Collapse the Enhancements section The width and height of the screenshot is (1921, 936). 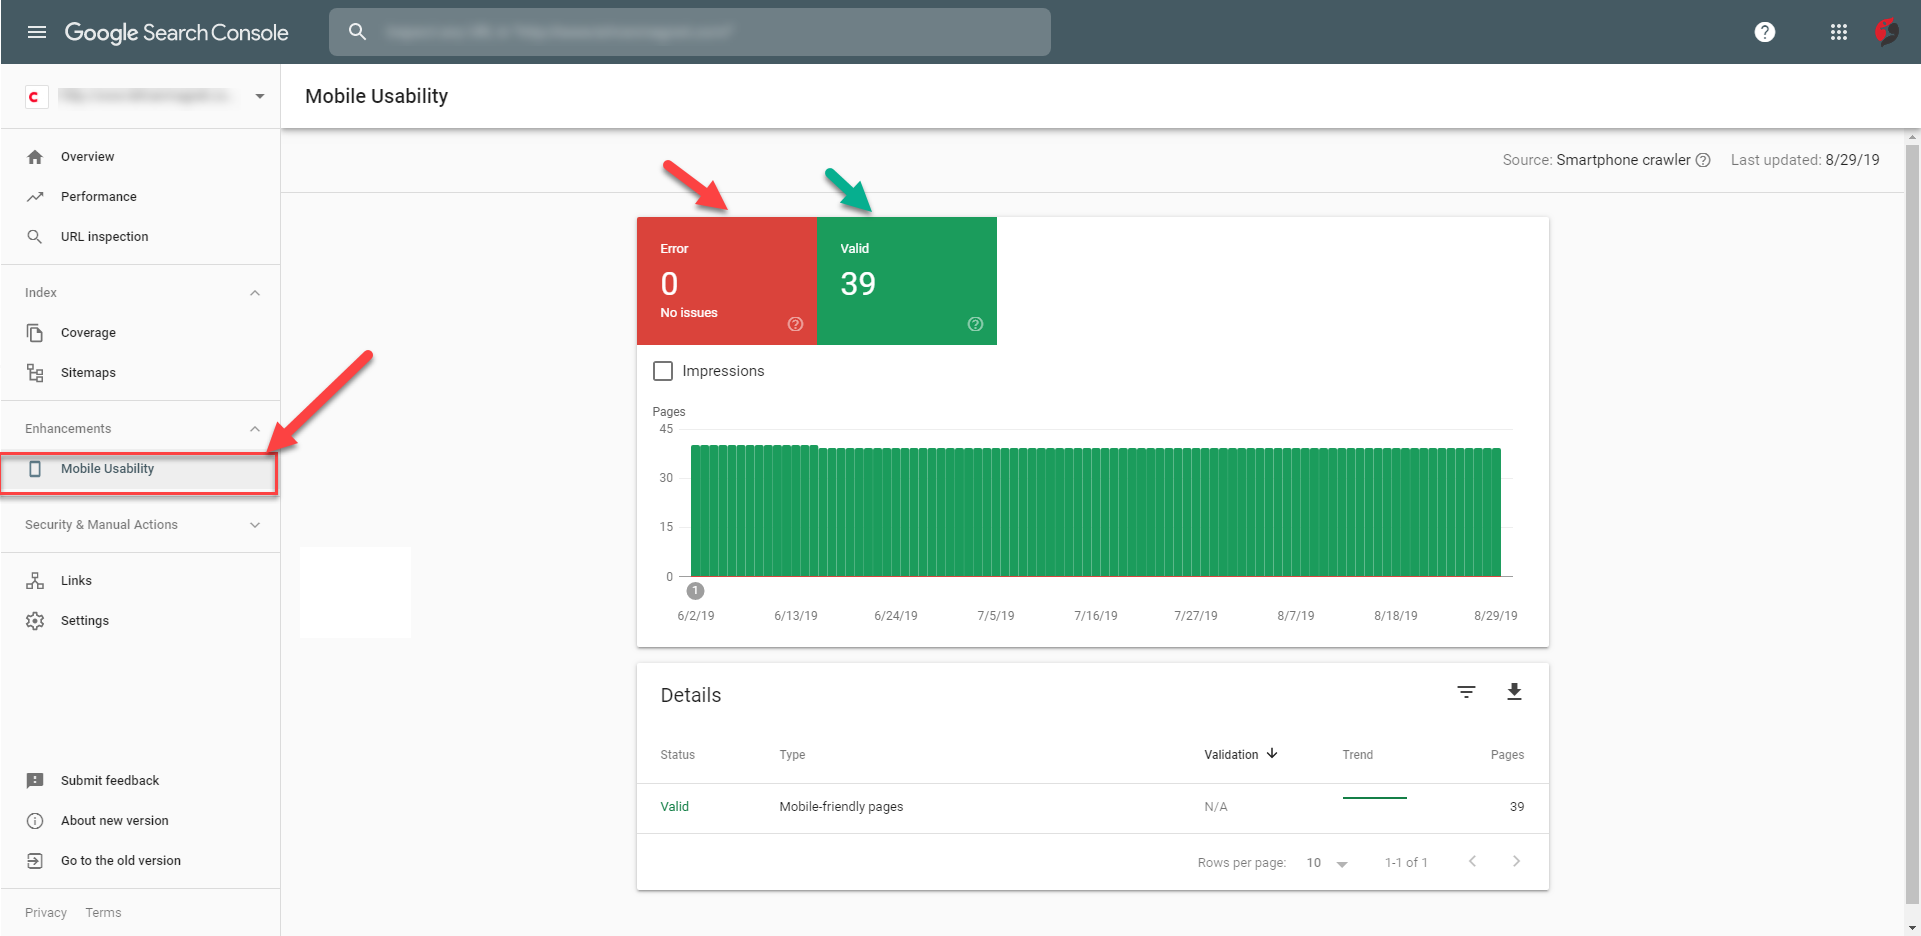coord(255,428)
